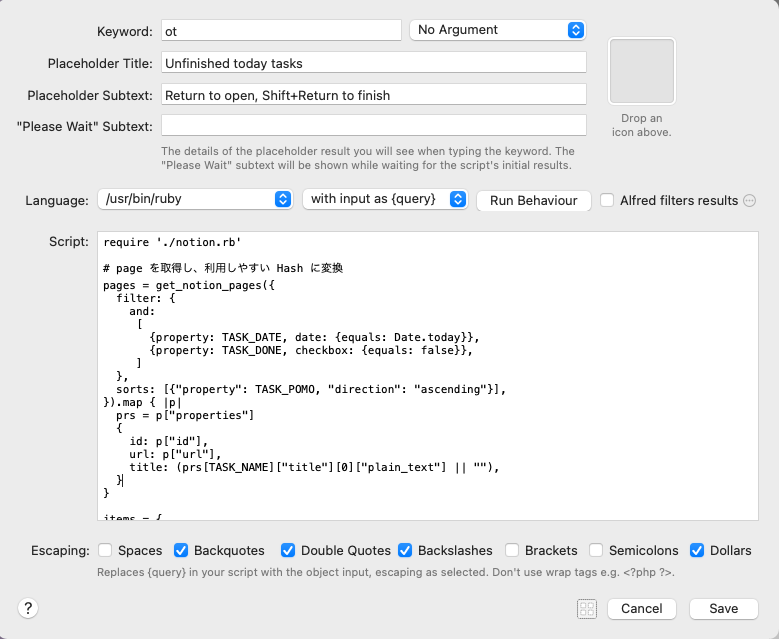Open the 'with input as {query}' dropdown

(385, 199)
